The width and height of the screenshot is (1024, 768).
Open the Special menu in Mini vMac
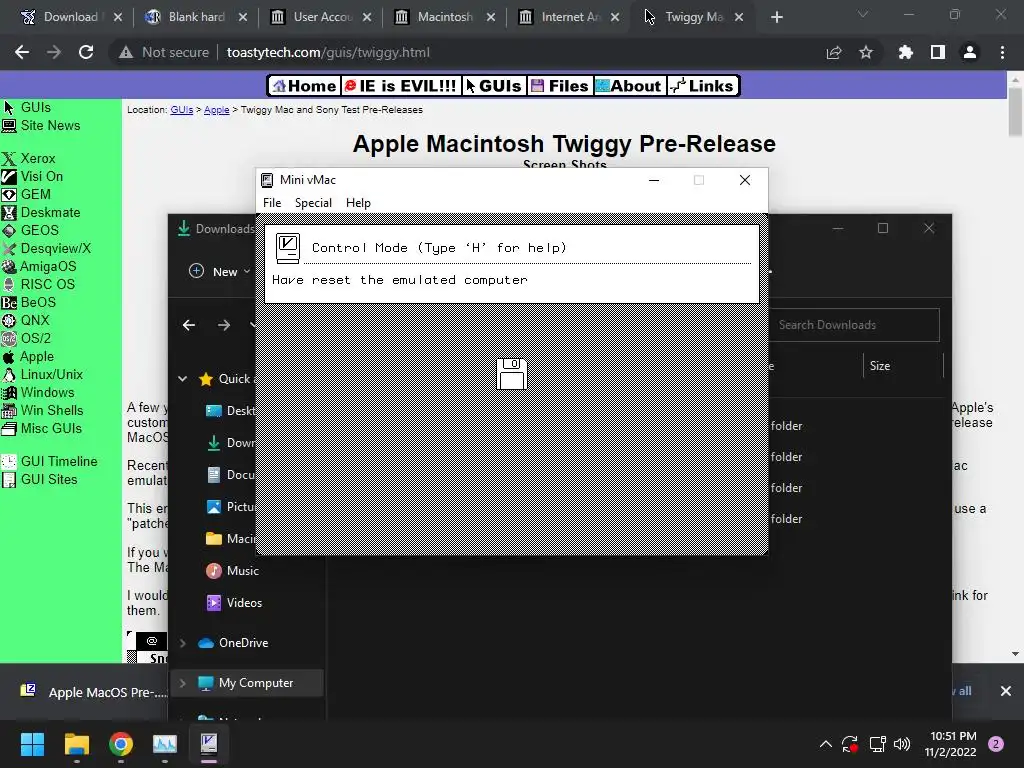click(x=313, y=202)
